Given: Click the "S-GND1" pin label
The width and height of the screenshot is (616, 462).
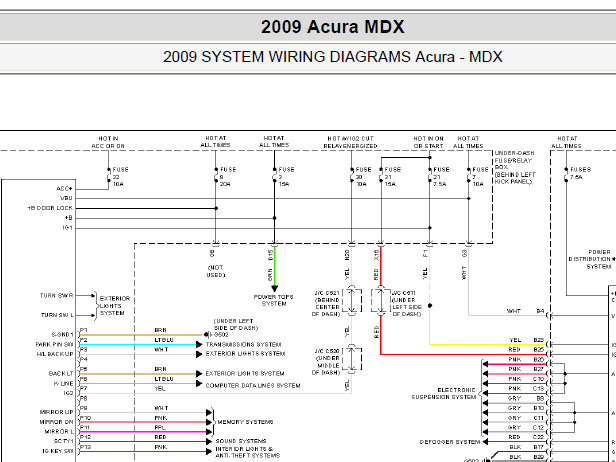Looking at the screenshot, I should click(62, 335).
